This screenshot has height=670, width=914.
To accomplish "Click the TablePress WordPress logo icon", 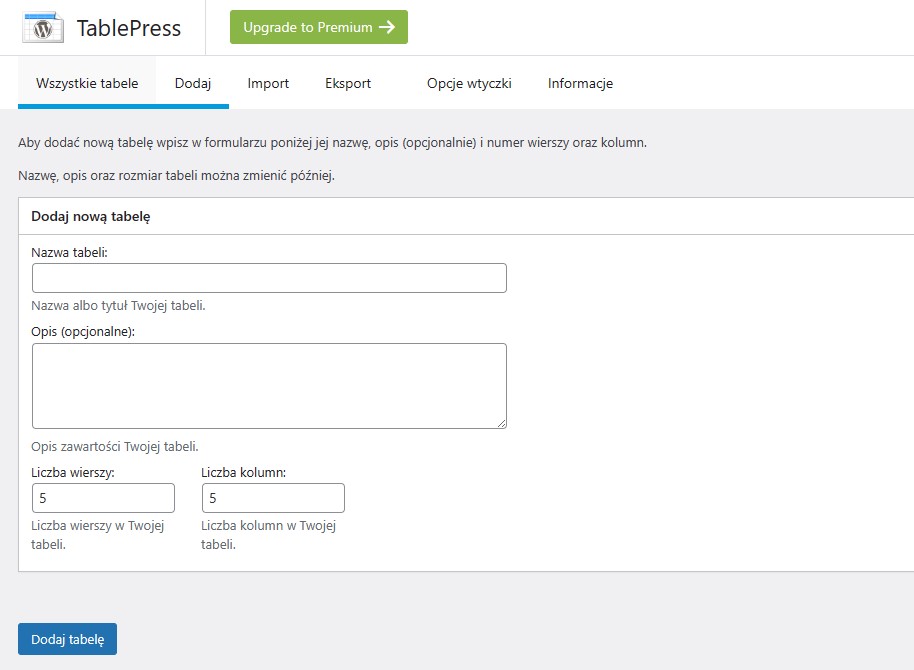I will (44, 27).
